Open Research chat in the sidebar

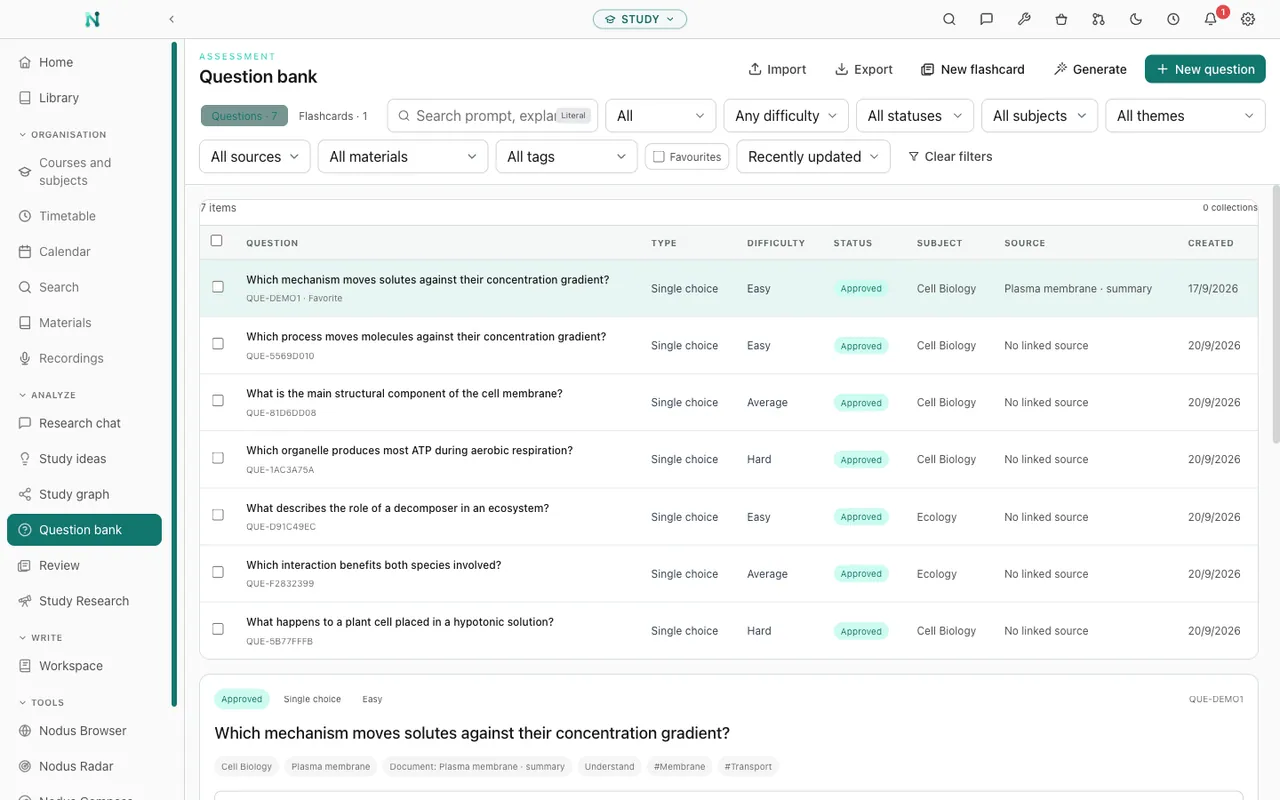click(x=84, y=423)
